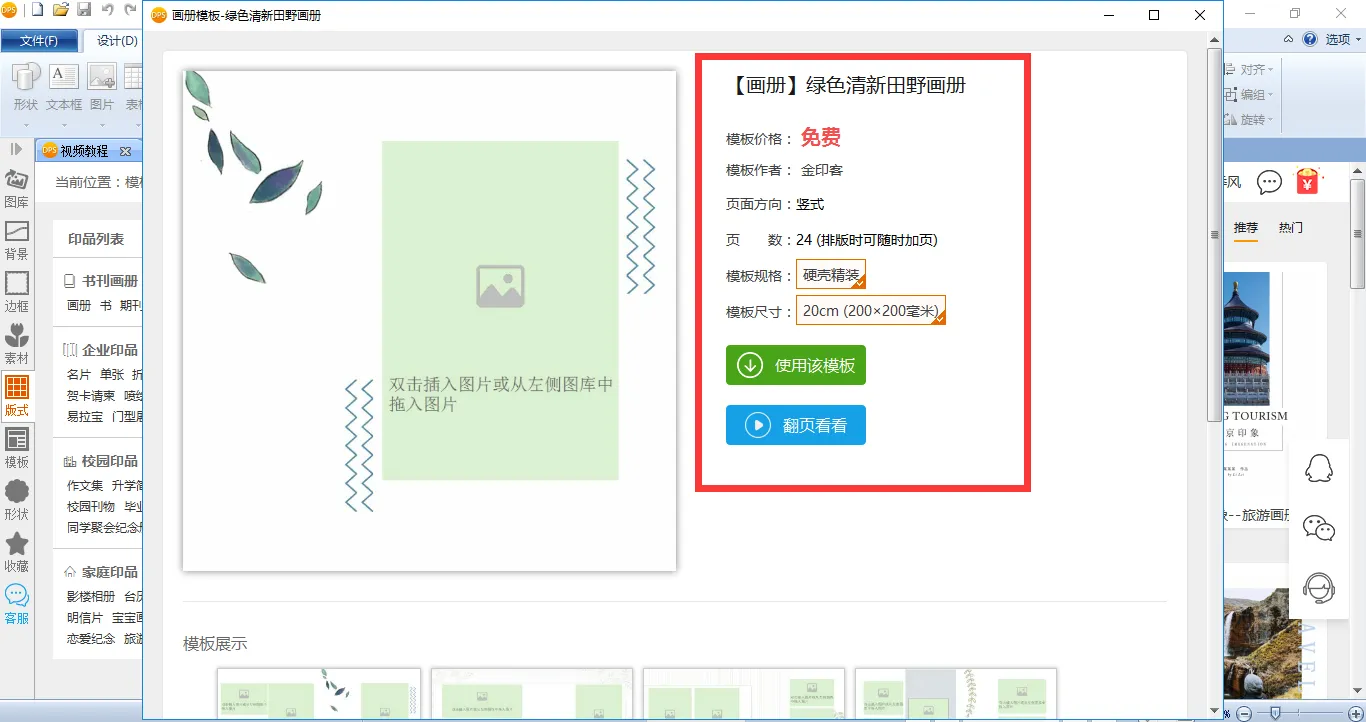1366x722 pixels.
Task: Open the 选项 options dropdown
Action: (1343, 40)
